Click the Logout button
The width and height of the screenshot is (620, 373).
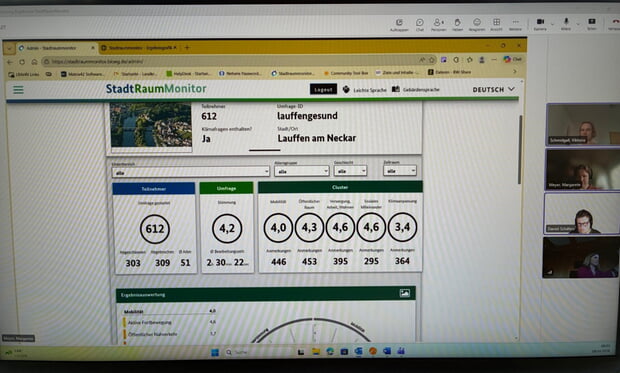(x=323, y=89)
